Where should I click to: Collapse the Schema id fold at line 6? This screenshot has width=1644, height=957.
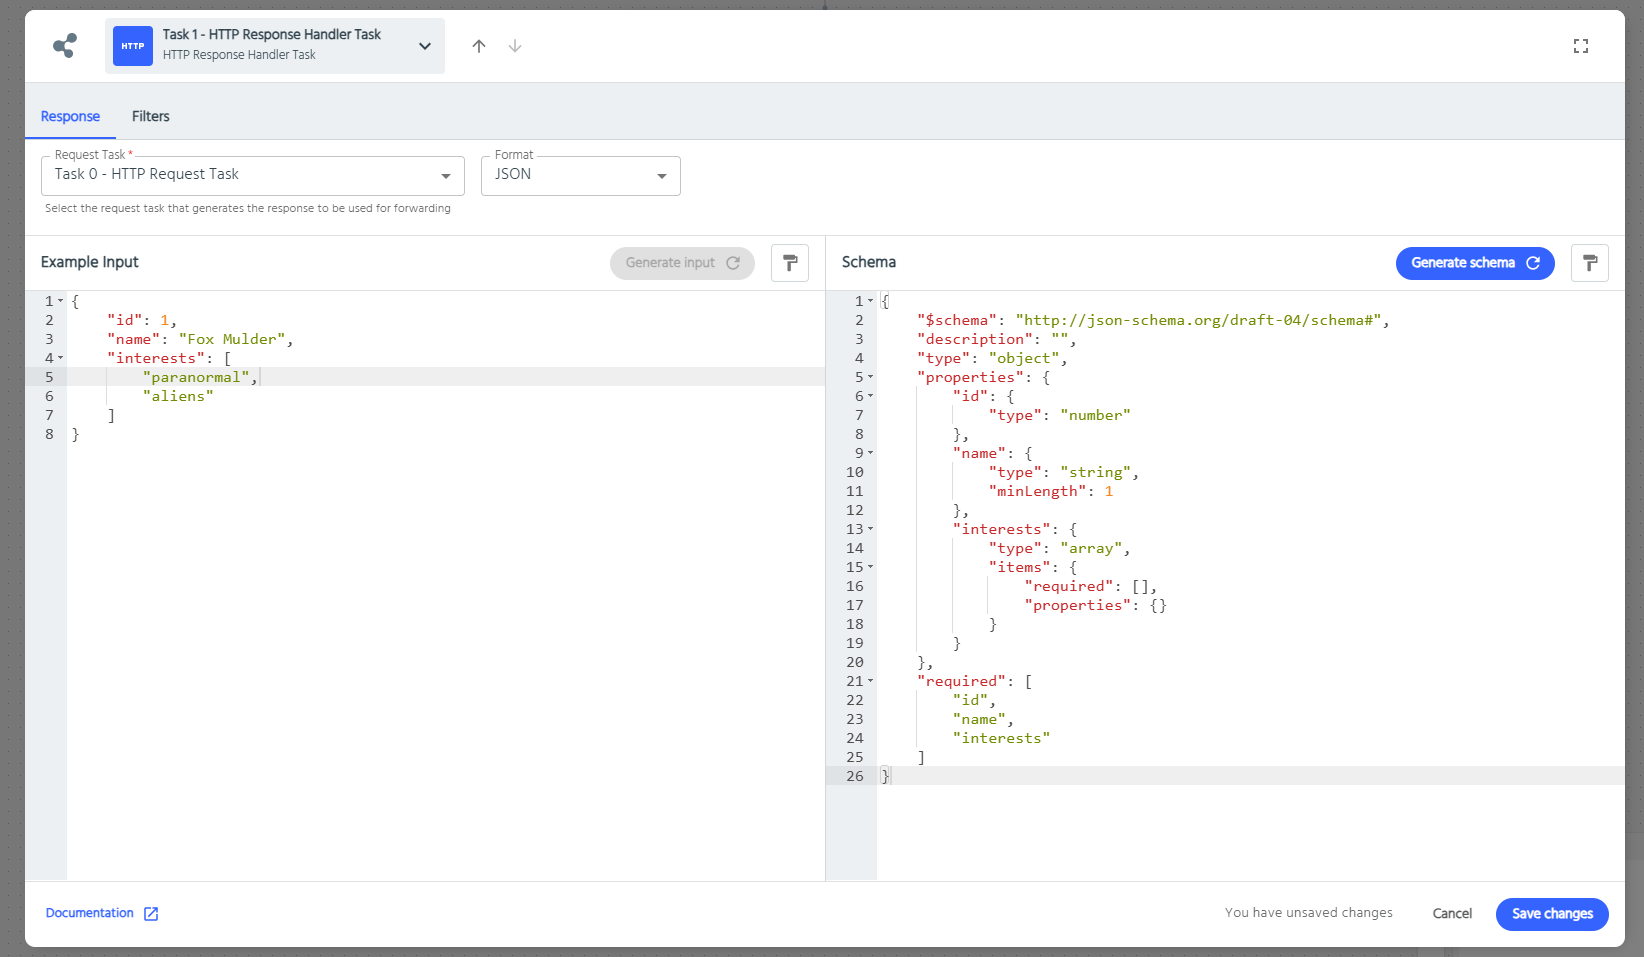click(870, 396)
